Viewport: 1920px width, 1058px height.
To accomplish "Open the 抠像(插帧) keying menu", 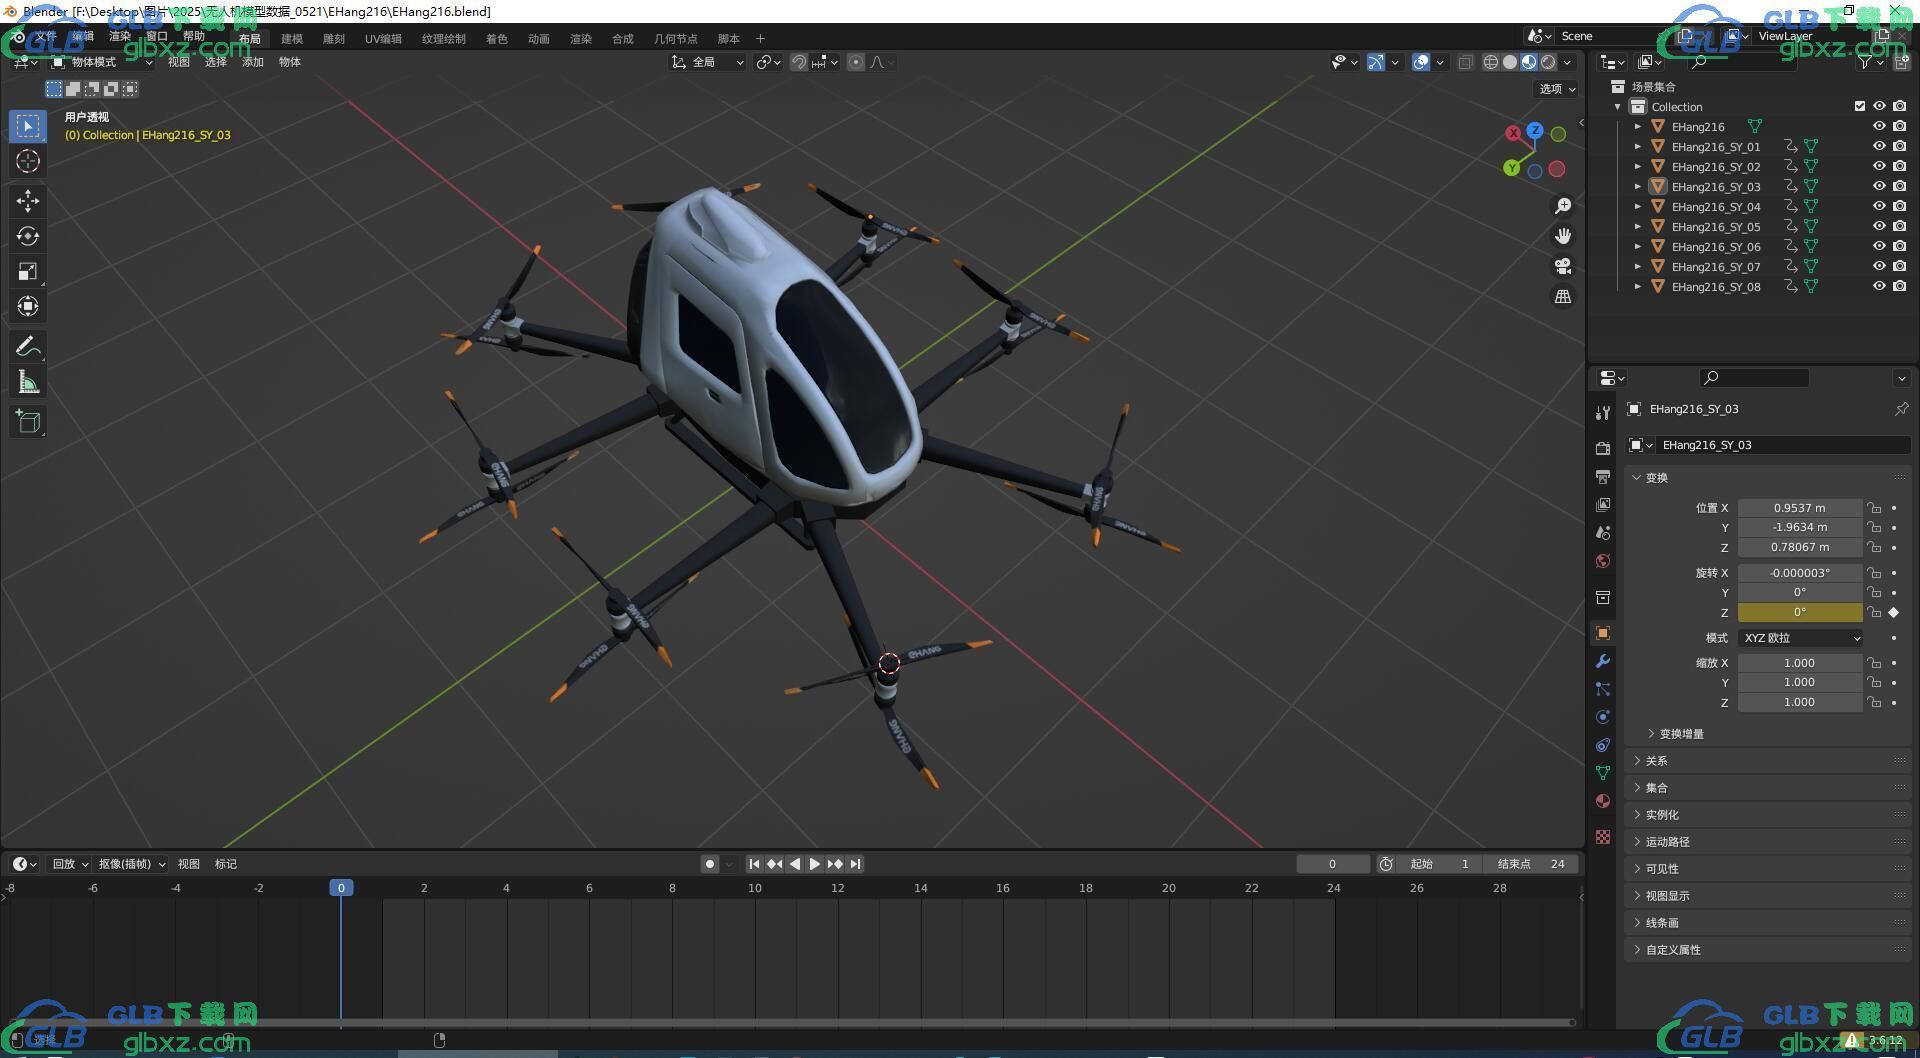I will pos(132,864).
